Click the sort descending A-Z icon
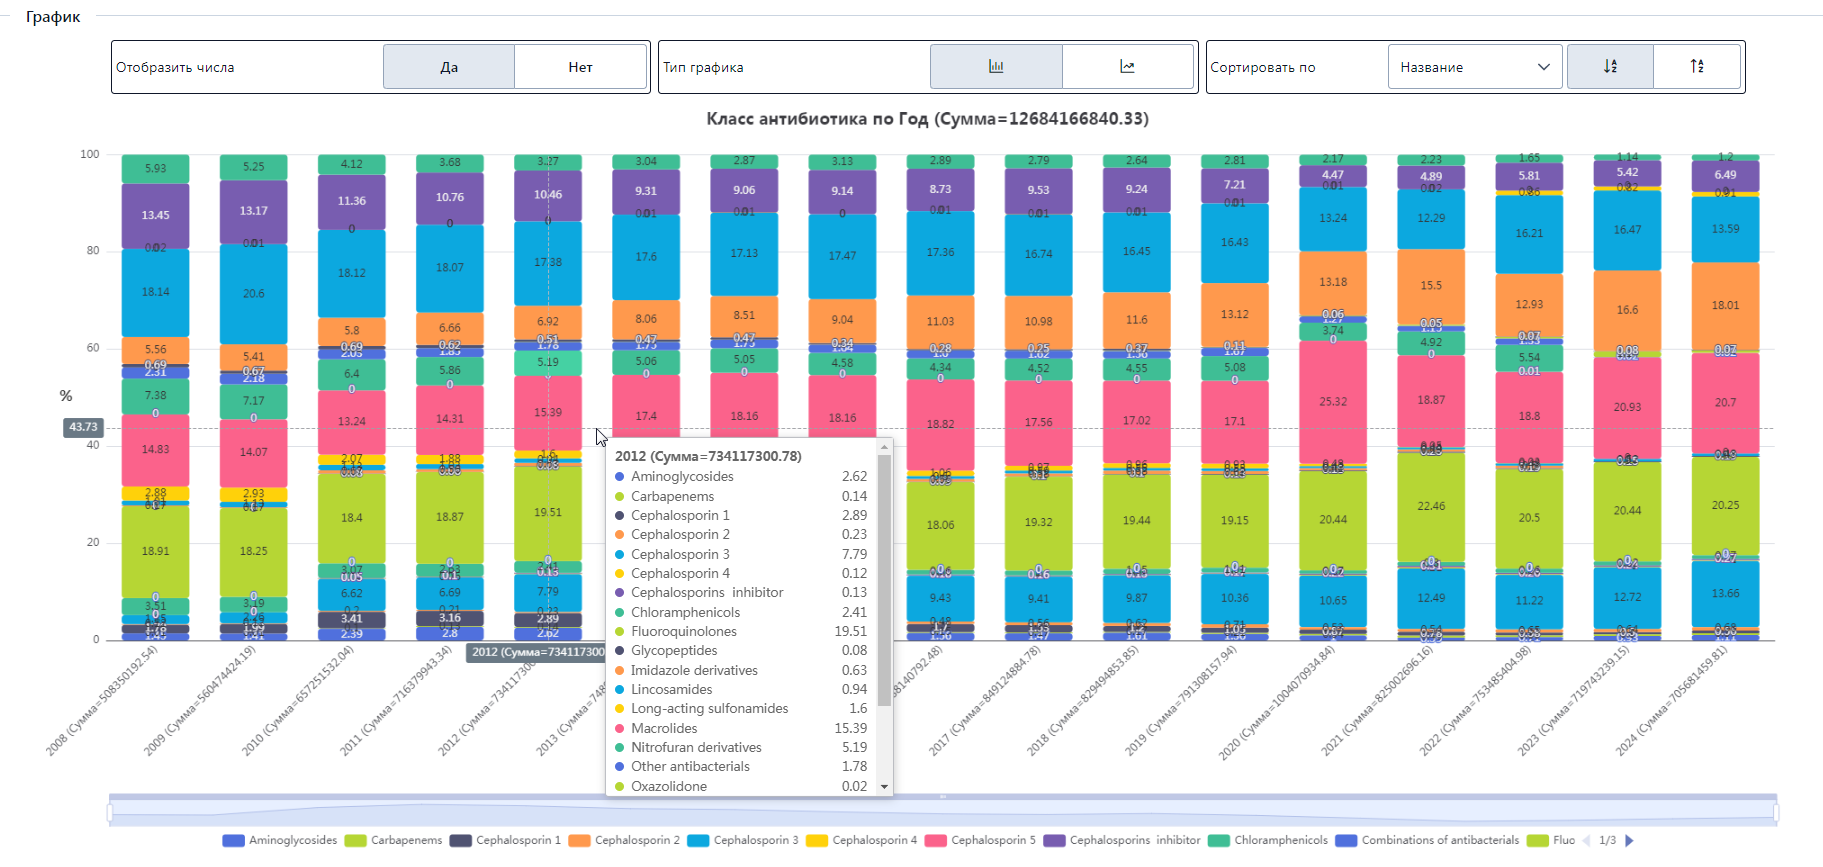The width and height of the screenshot is (1823, 867). point(1610,67)
